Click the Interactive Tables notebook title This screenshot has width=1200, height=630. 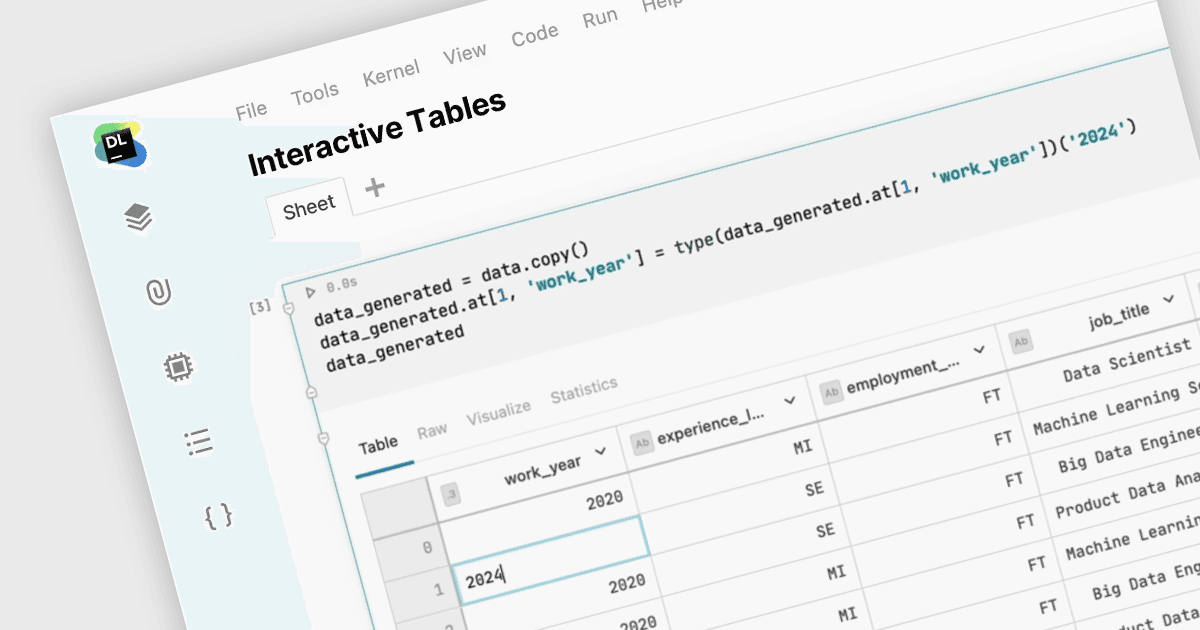pyautogui.click(x=377, y=134)
